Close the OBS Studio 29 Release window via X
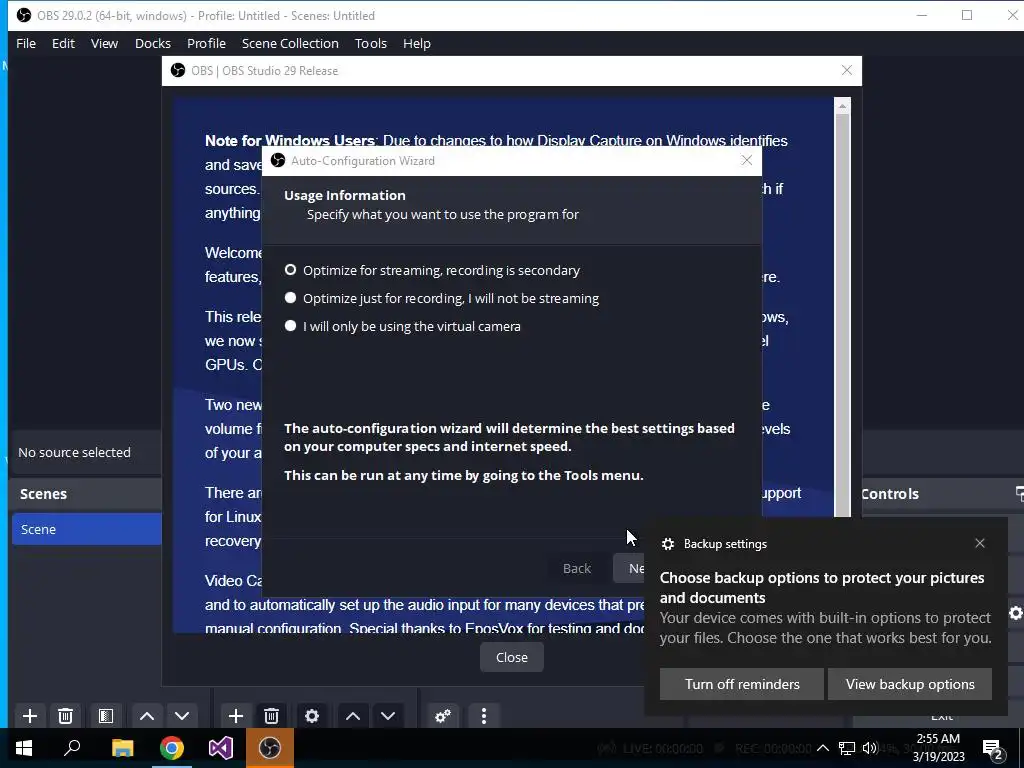The height and width of the screenshot is (768, 1024). (846, 71)
